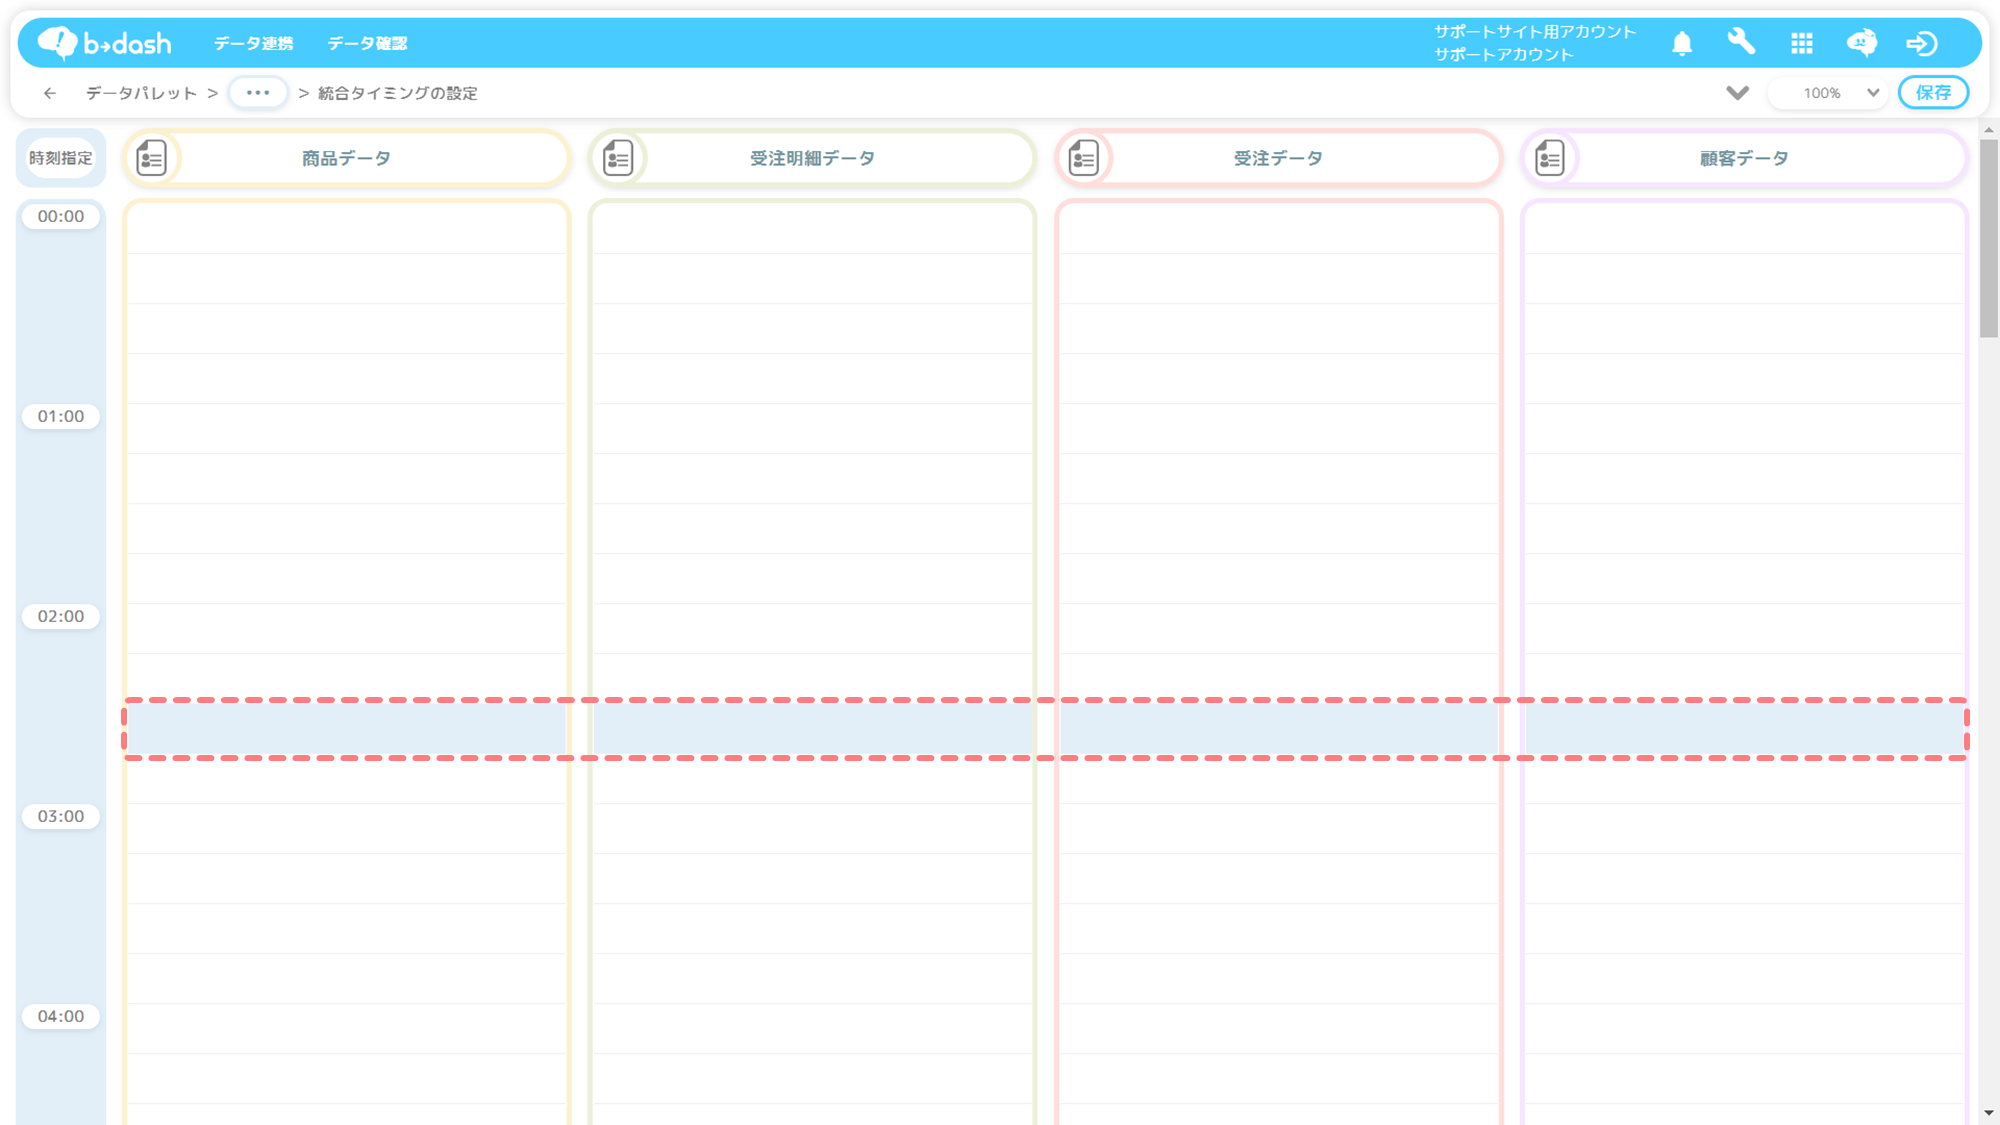
Task: Select the 顧客データ column header
Action: (x=1744, y=158)
